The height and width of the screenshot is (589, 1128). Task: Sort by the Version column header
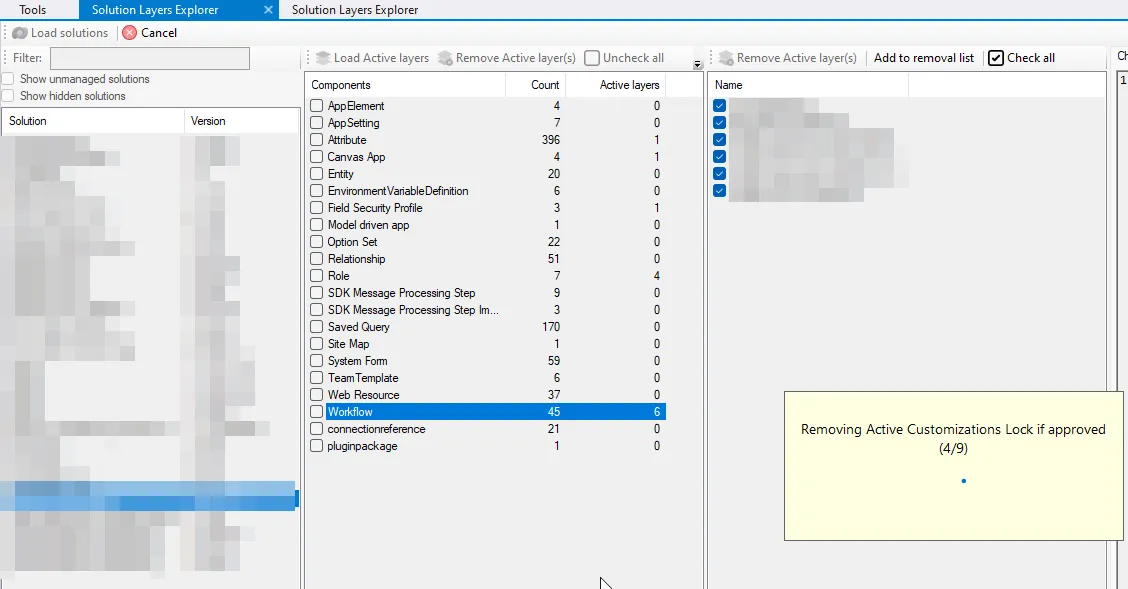tap(241, 121)
